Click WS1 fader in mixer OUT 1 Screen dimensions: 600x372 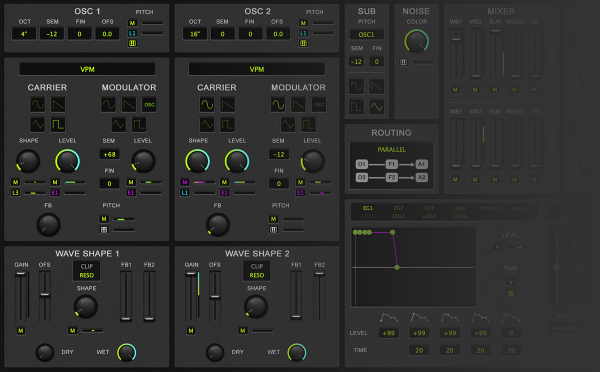[455, 54]
